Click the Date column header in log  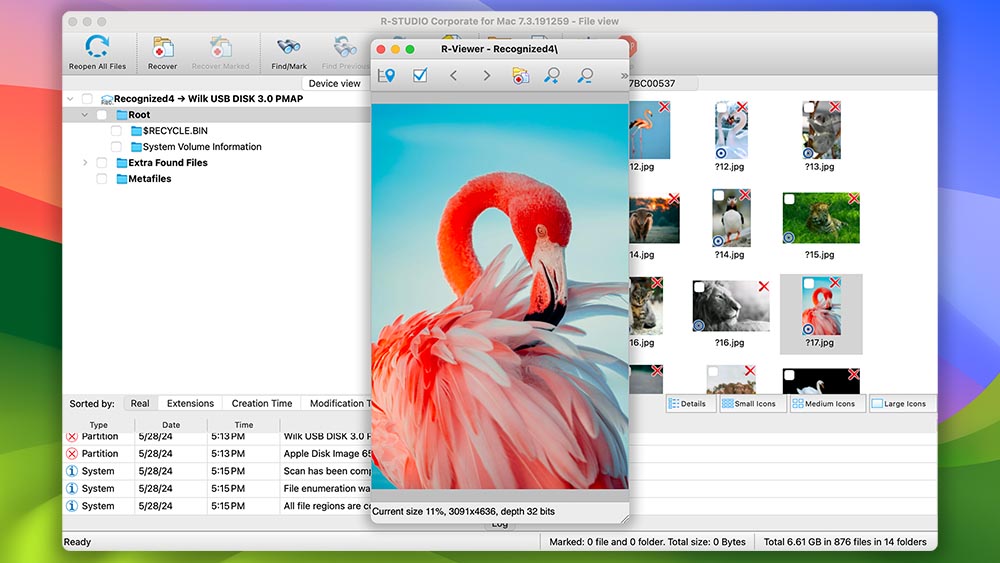(171, 425)
